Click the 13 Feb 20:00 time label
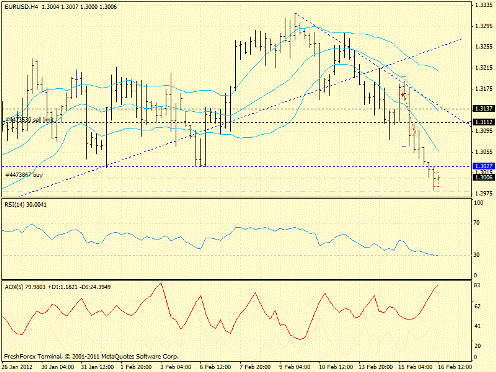This screenshot has height=372, width=496. [376, 367]
